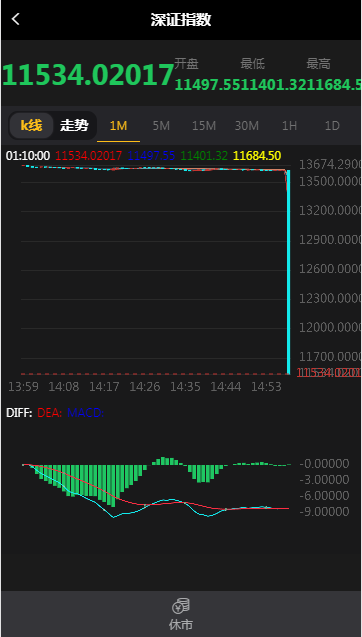The image size is (362, 637).
Task: Select the 30M interval tab
Action: tap(247, 126)
